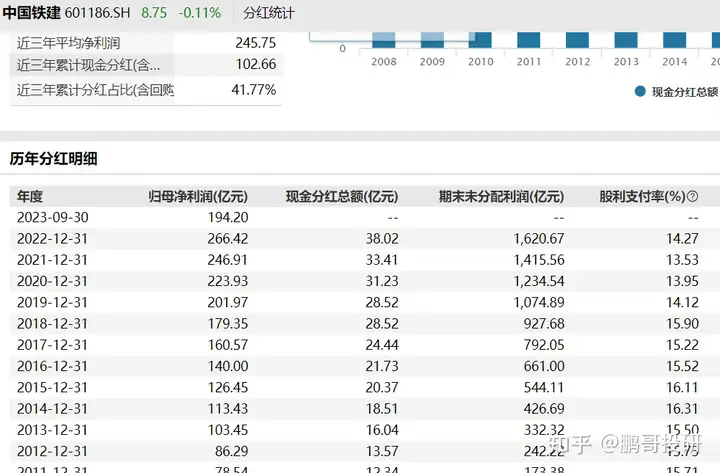
Task: Click the 2019-12-31 row date
Action: tap(52, 303)
